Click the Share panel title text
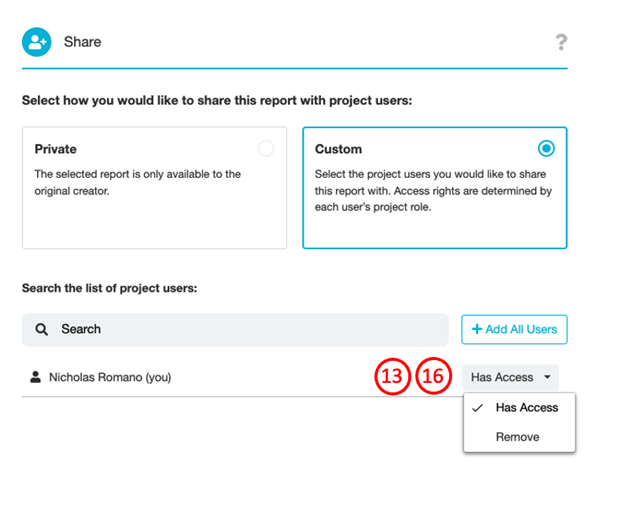The image size is (622, 507). [x=82, y=42]
